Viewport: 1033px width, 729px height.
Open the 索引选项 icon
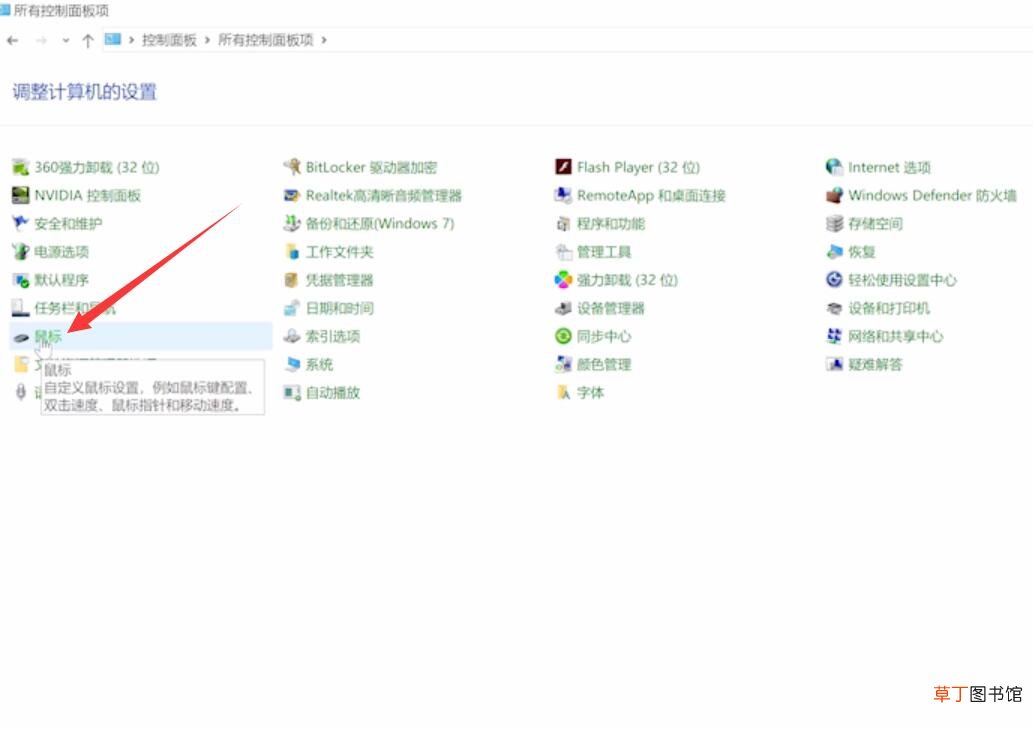tap(292, 337)
